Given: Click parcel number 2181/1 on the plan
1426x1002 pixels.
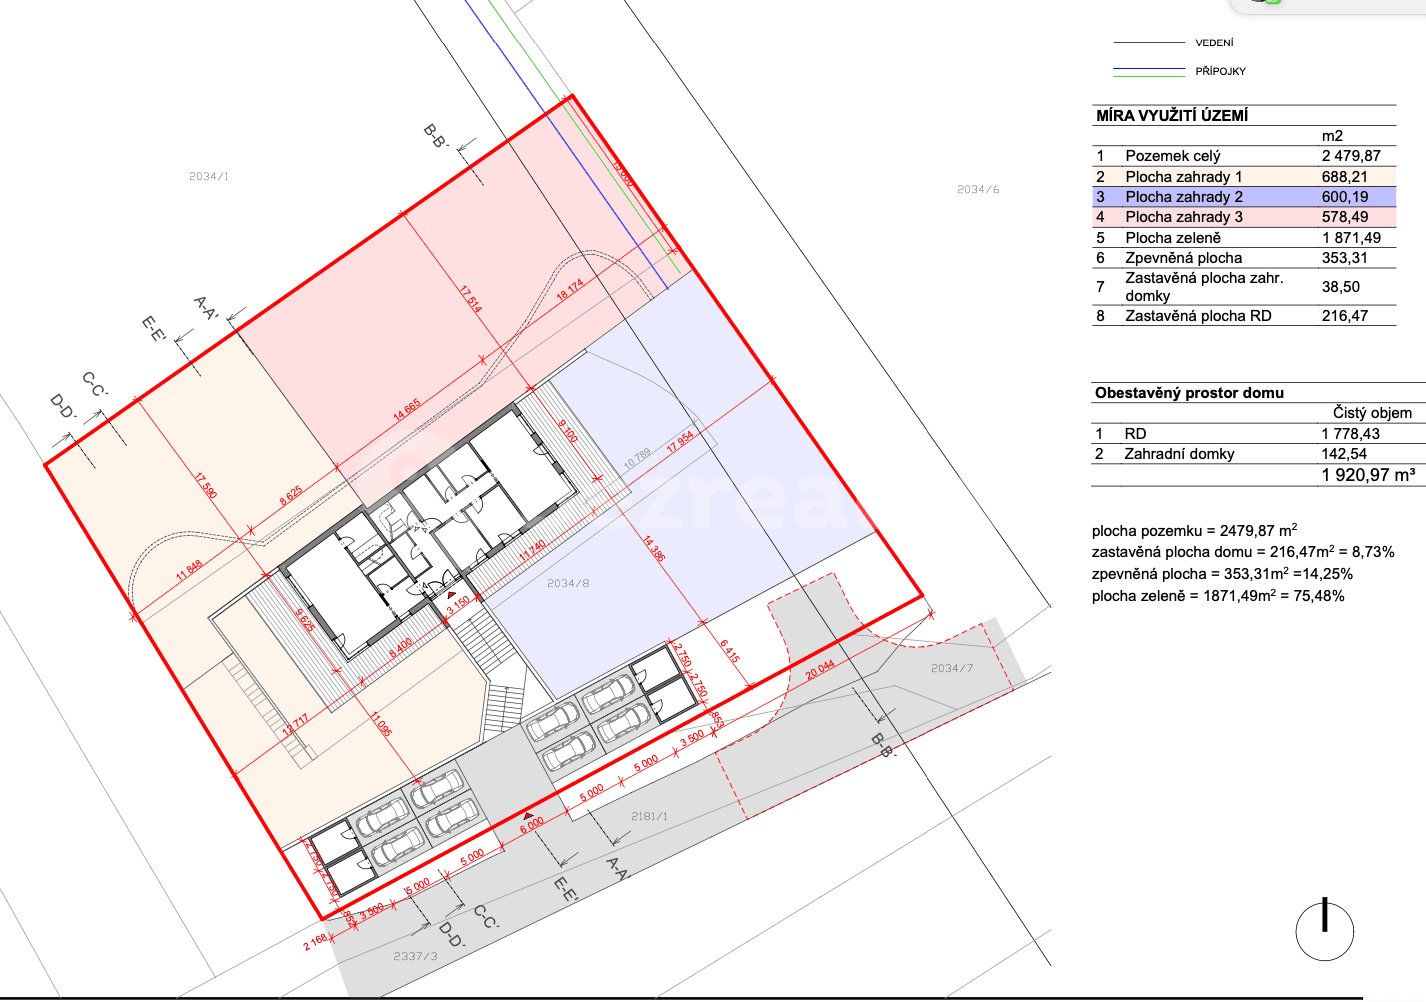Looking at the screenshot, I should coord(650,816).
